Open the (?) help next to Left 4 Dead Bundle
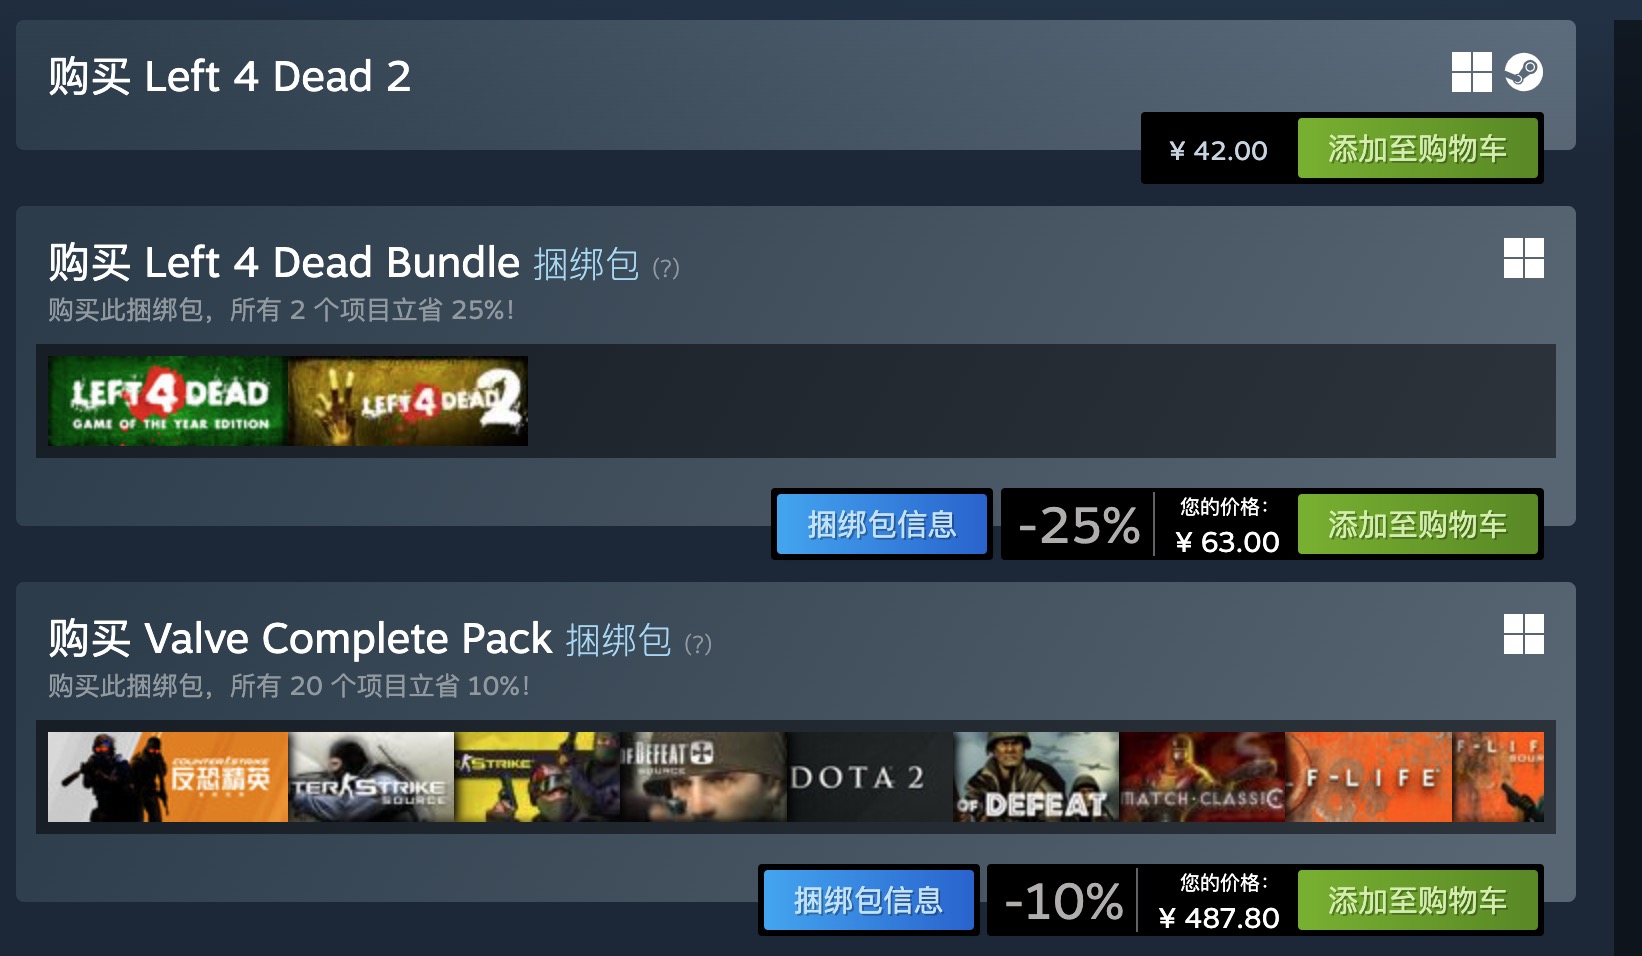 point(666,268)
